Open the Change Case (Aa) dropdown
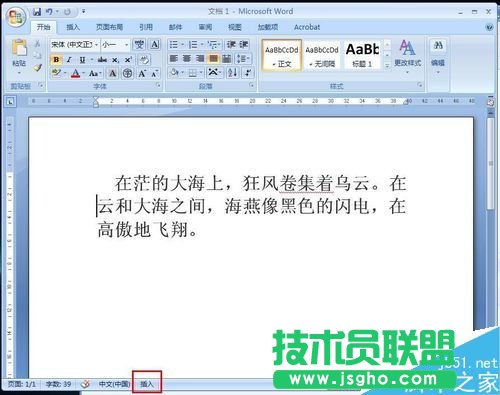Image resolution: width=500 pixels, height=395 pixels. (x=95, y=73)
